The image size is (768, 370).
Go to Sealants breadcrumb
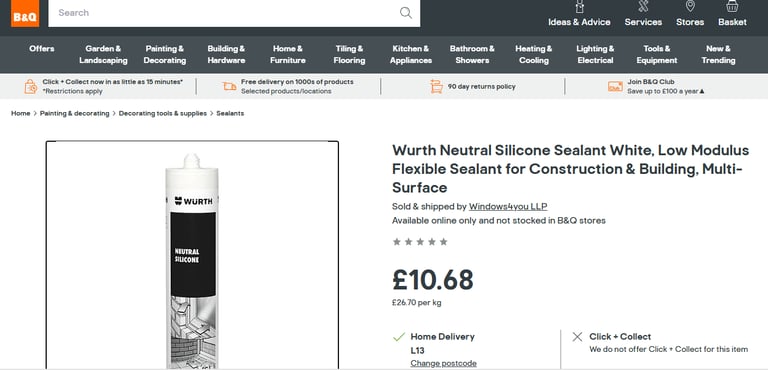pyautogui.click(x=230, y=113)
